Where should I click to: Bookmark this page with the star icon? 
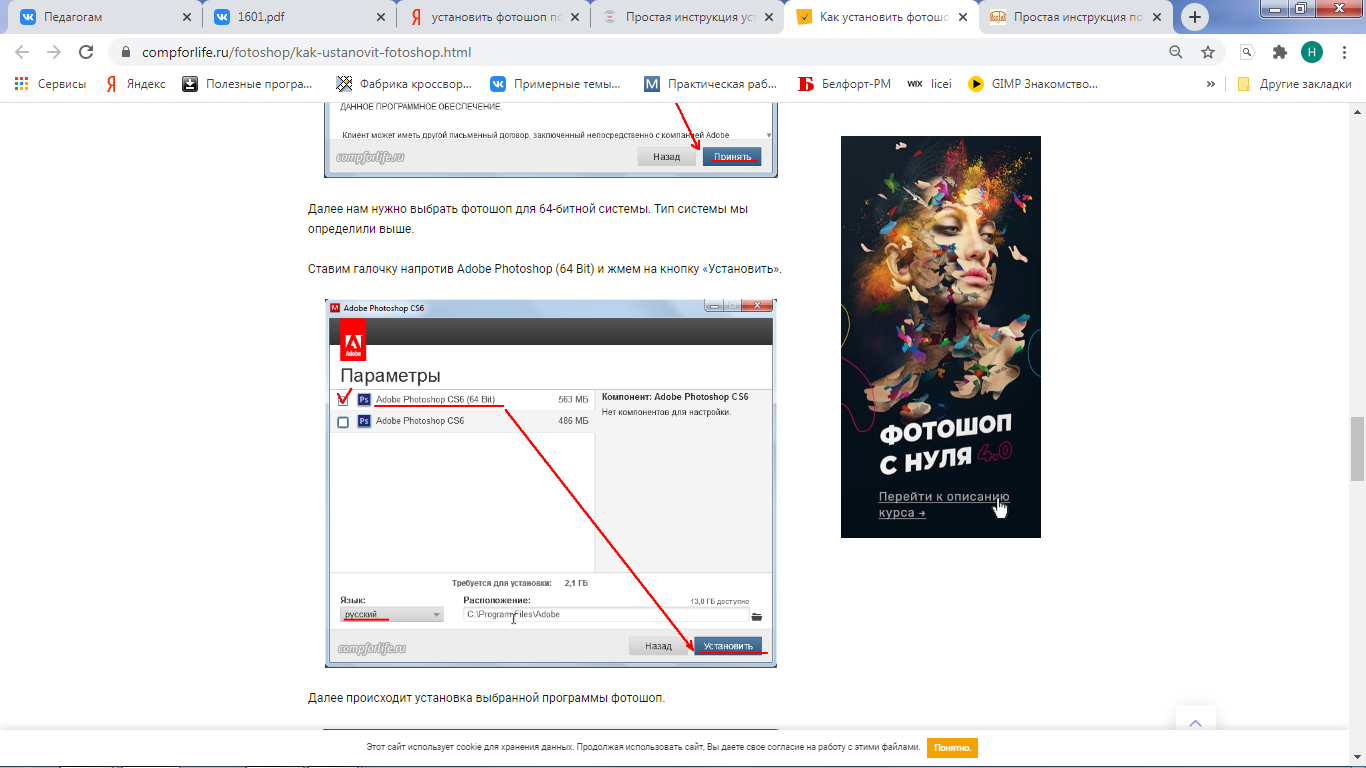1208,52
